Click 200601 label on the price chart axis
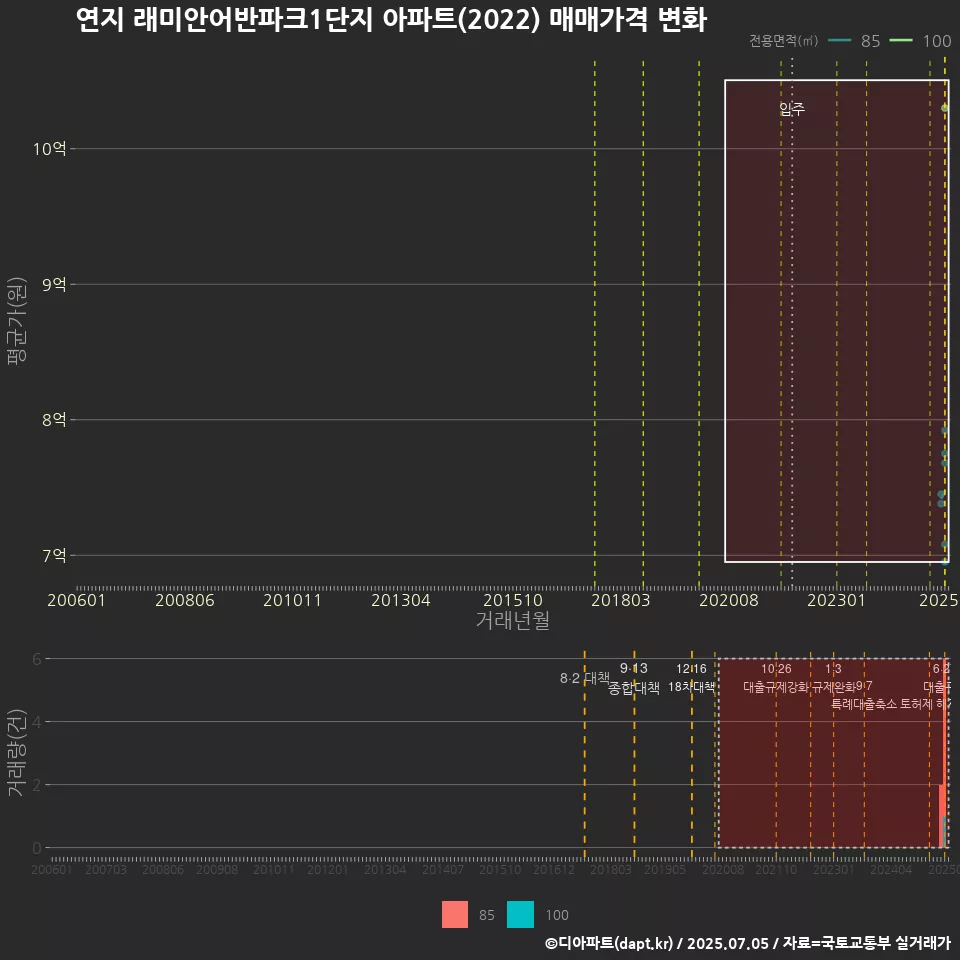Screen dimensions: 960x960 [76, 600]
